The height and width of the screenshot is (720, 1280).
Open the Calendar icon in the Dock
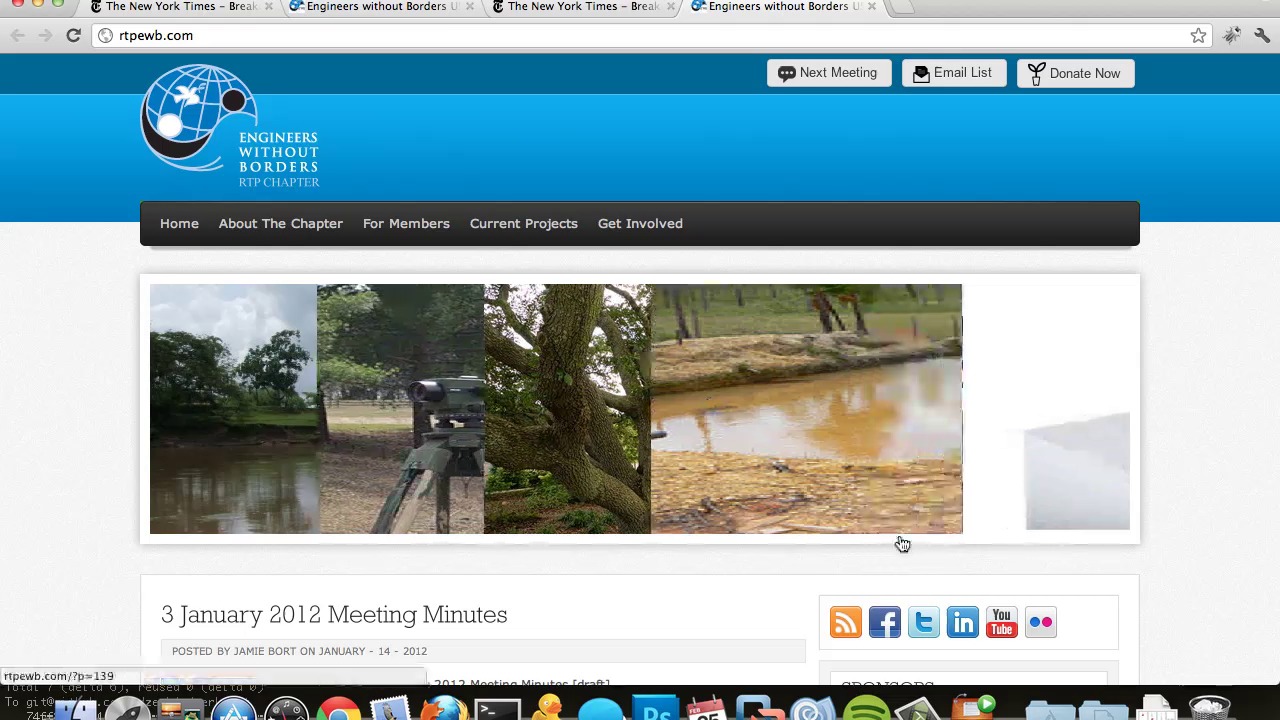[706, 708]
